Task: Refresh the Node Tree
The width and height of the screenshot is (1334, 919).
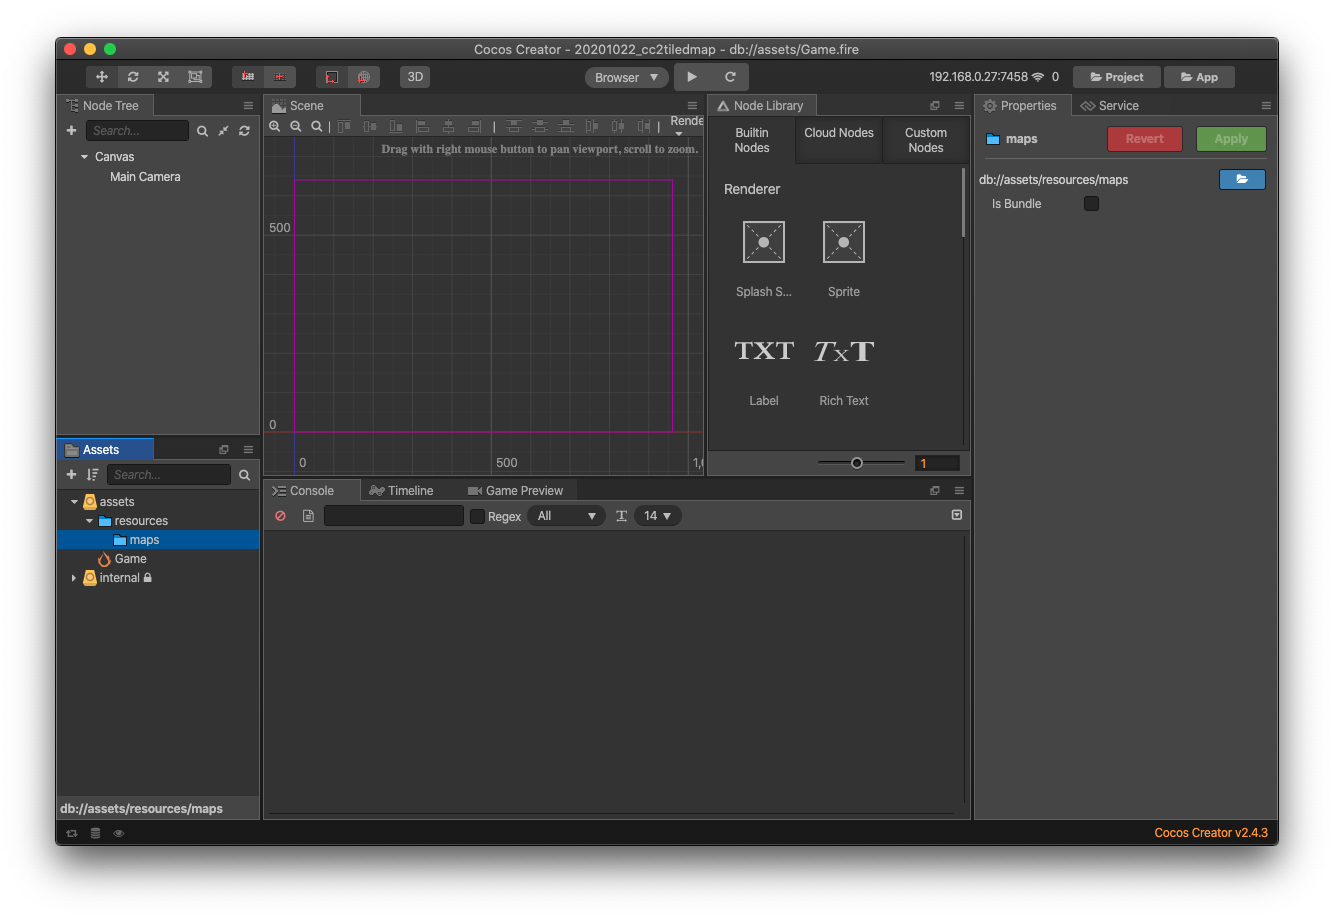Action: [244, 131]
